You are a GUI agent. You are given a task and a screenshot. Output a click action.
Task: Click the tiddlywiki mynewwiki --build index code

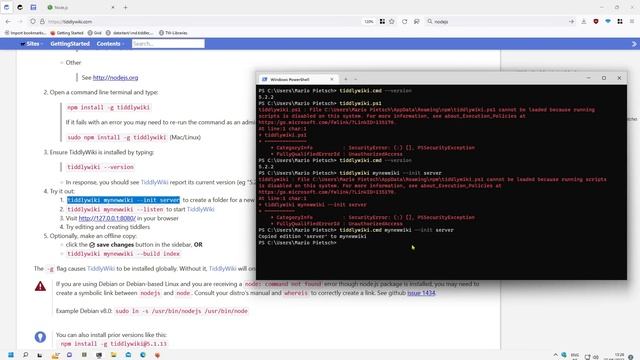123,253
